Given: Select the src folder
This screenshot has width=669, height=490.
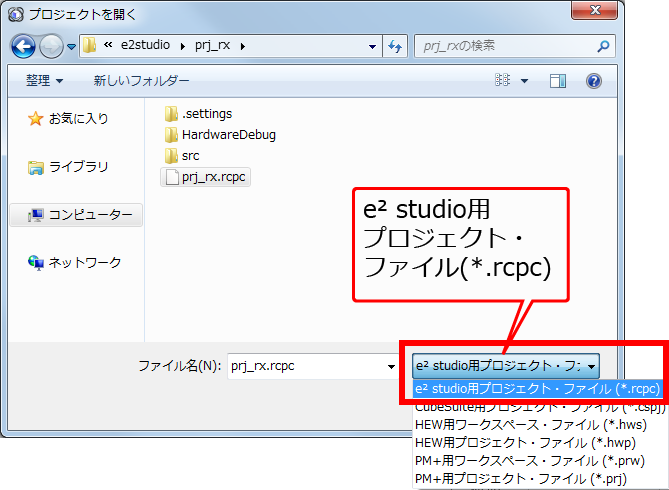Looking at the screenshot, I should pyautogui.click(x=181, y=156).
